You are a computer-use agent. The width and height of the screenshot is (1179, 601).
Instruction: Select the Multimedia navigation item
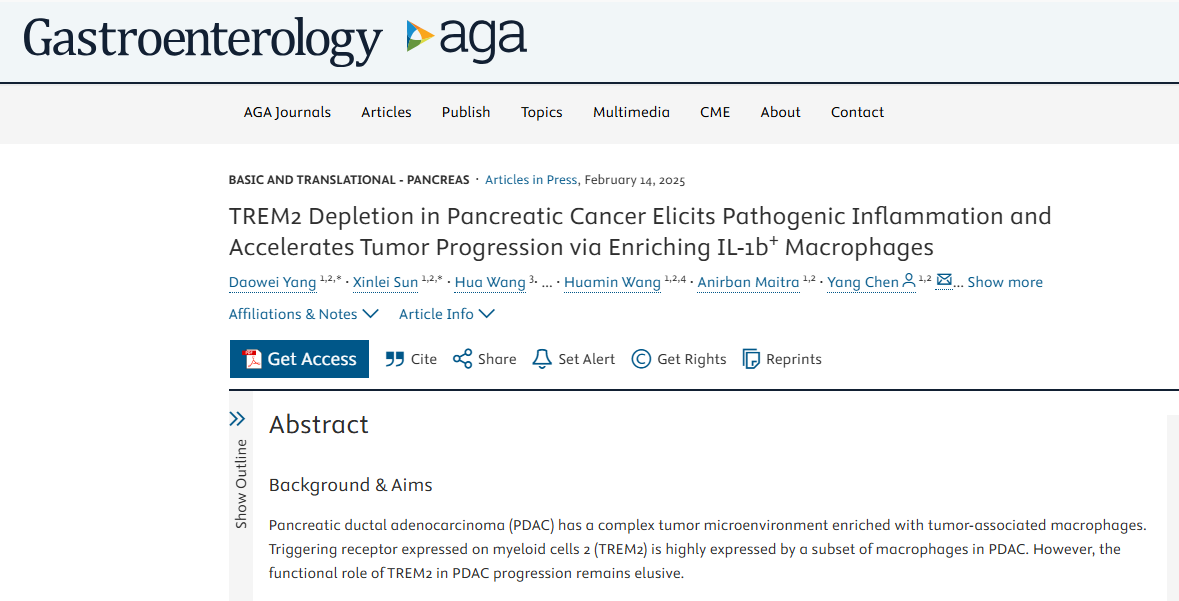pos(631,112)
